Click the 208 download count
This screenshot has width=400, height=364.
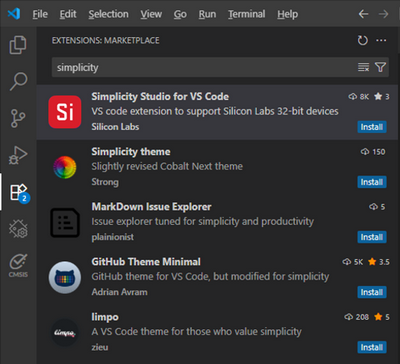[356, 317]
